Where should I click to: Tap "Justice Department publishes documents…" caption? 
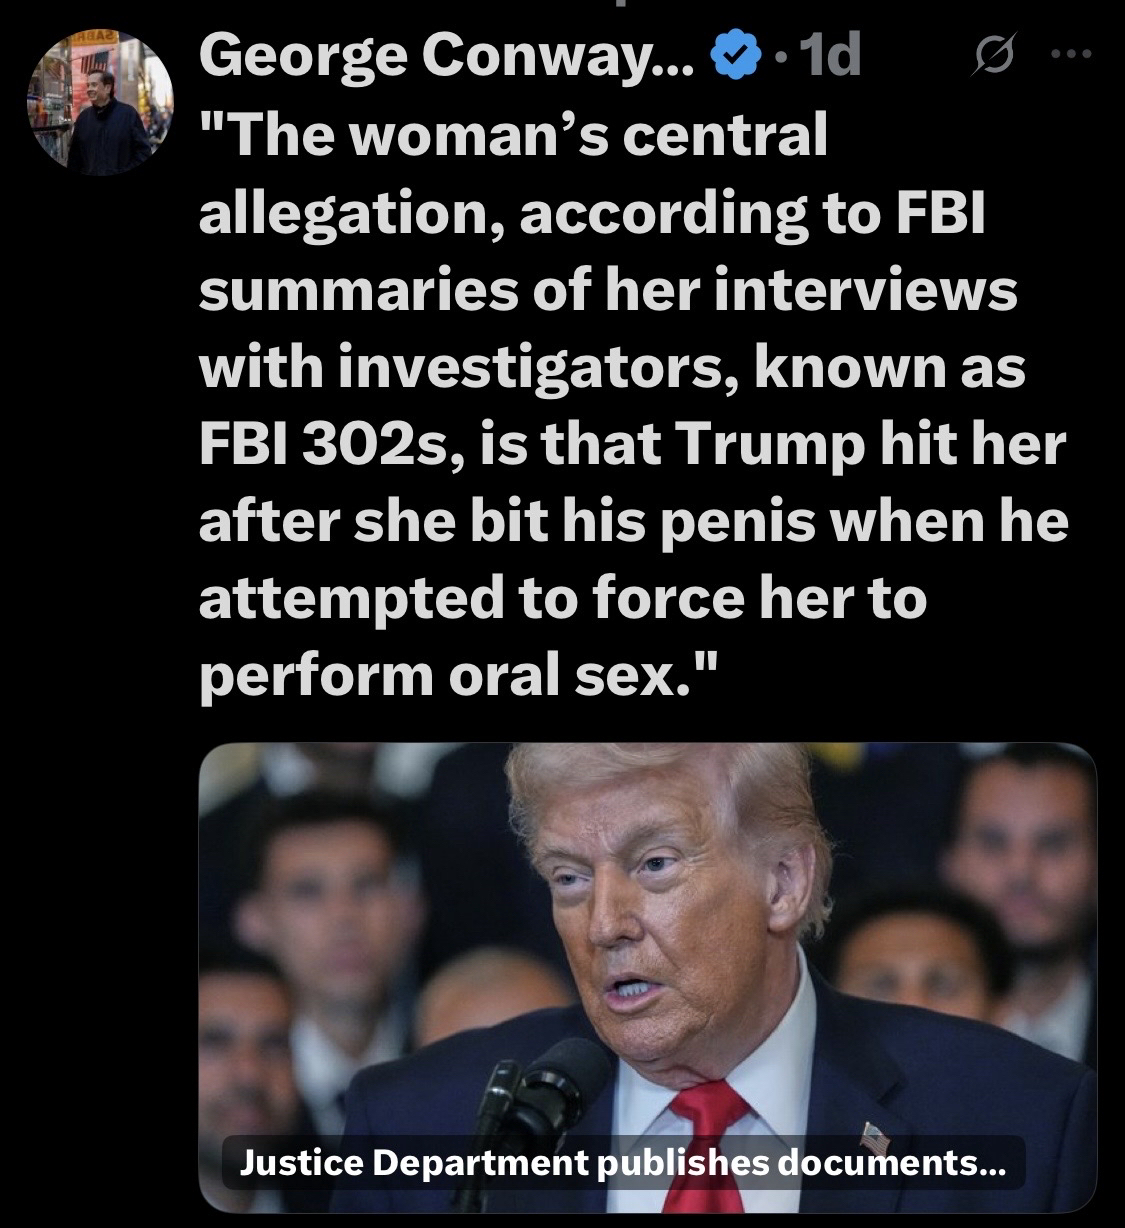[x=621, y=1163]
